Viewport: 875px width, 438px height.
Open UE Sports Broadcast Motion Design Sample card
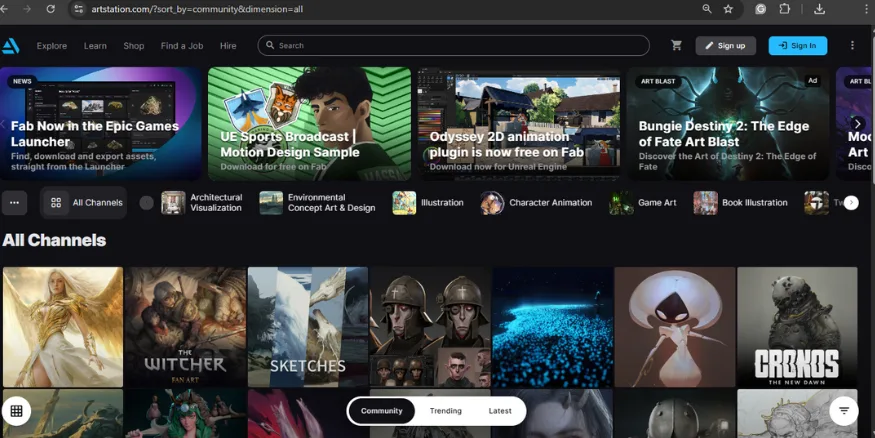[309, 124]
